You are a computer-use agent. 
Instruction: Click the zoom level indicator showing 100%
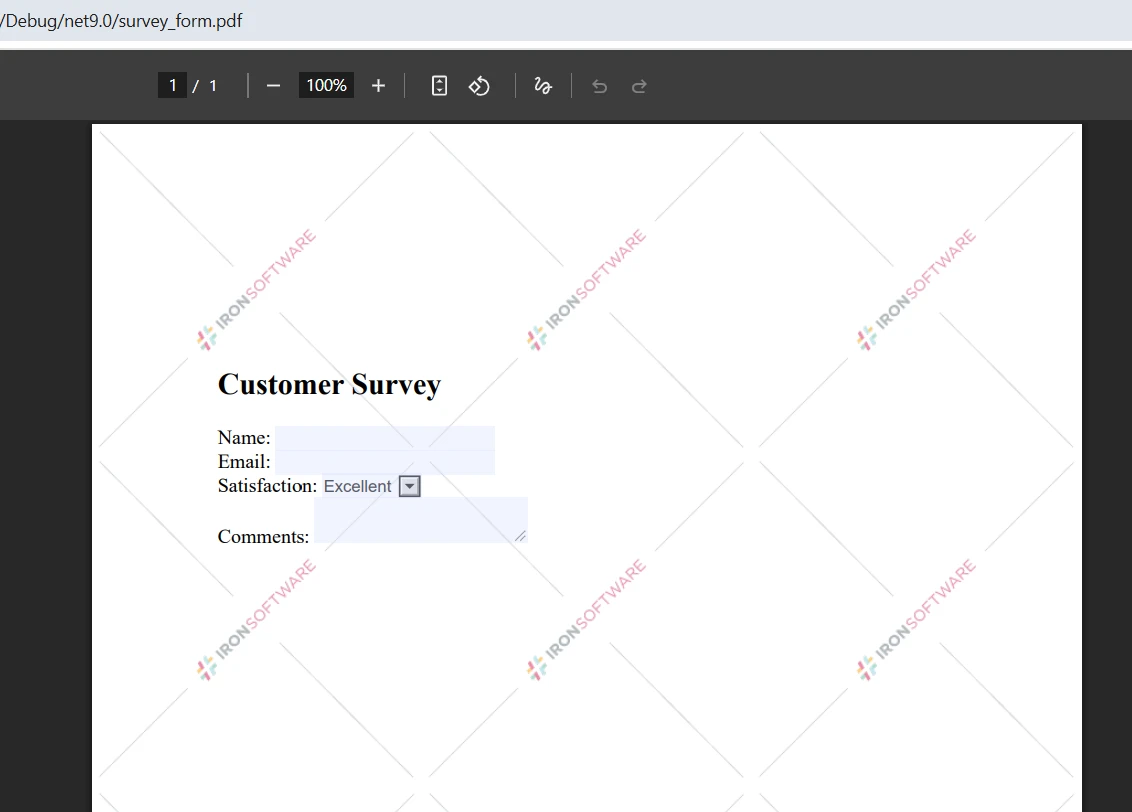[x=325, y=85]
